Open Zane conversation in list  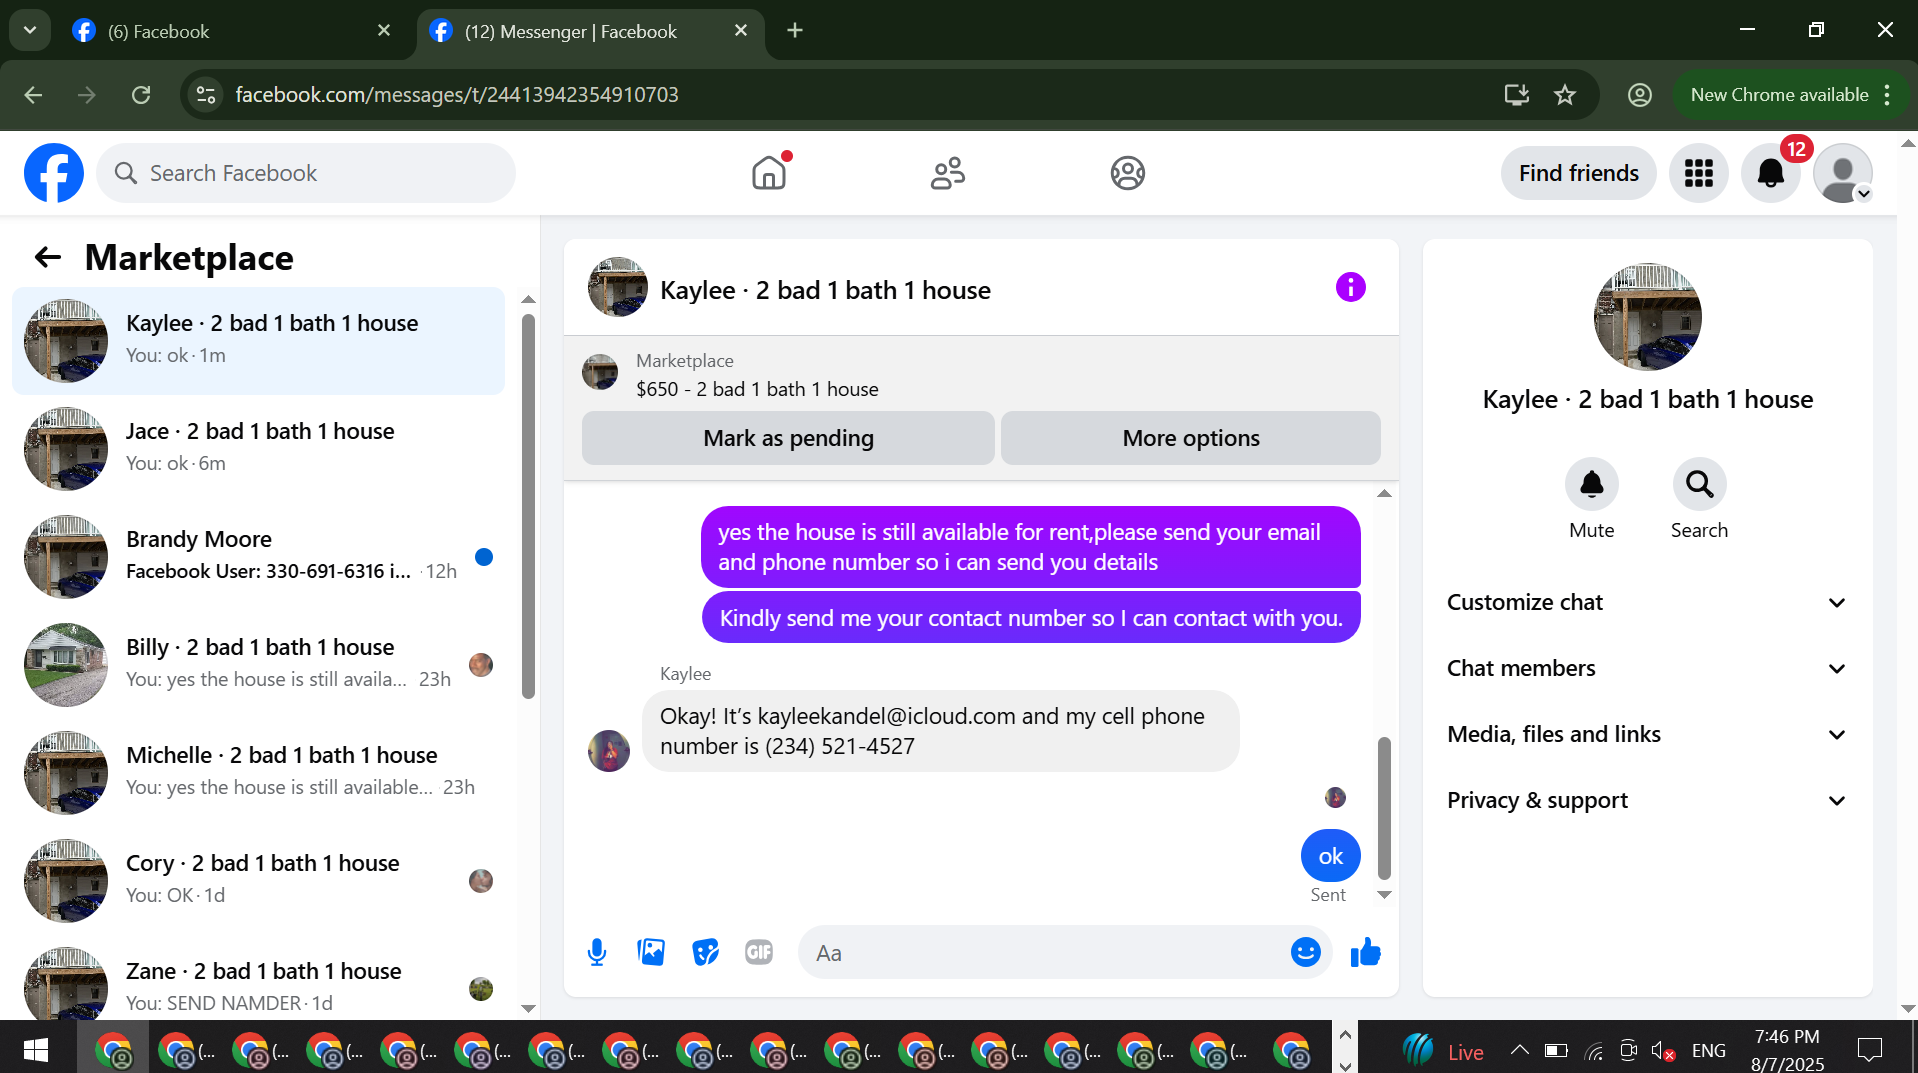coord(258,980)
